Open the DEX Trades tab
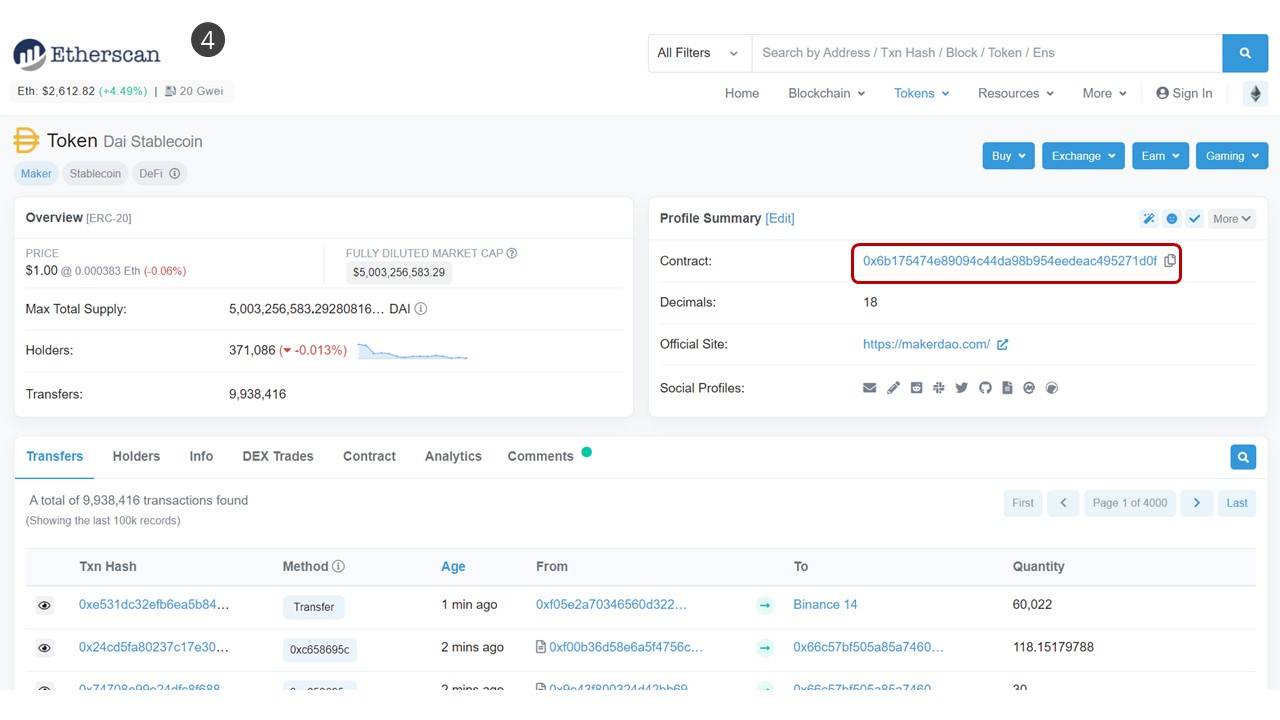 277,456
